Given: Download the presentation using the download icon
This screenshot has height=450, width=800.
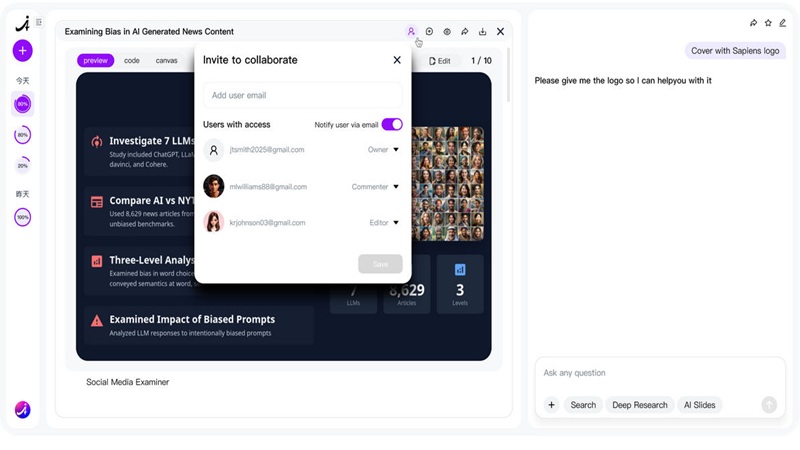Looking at the screenshot, I should tap(483, 32).
